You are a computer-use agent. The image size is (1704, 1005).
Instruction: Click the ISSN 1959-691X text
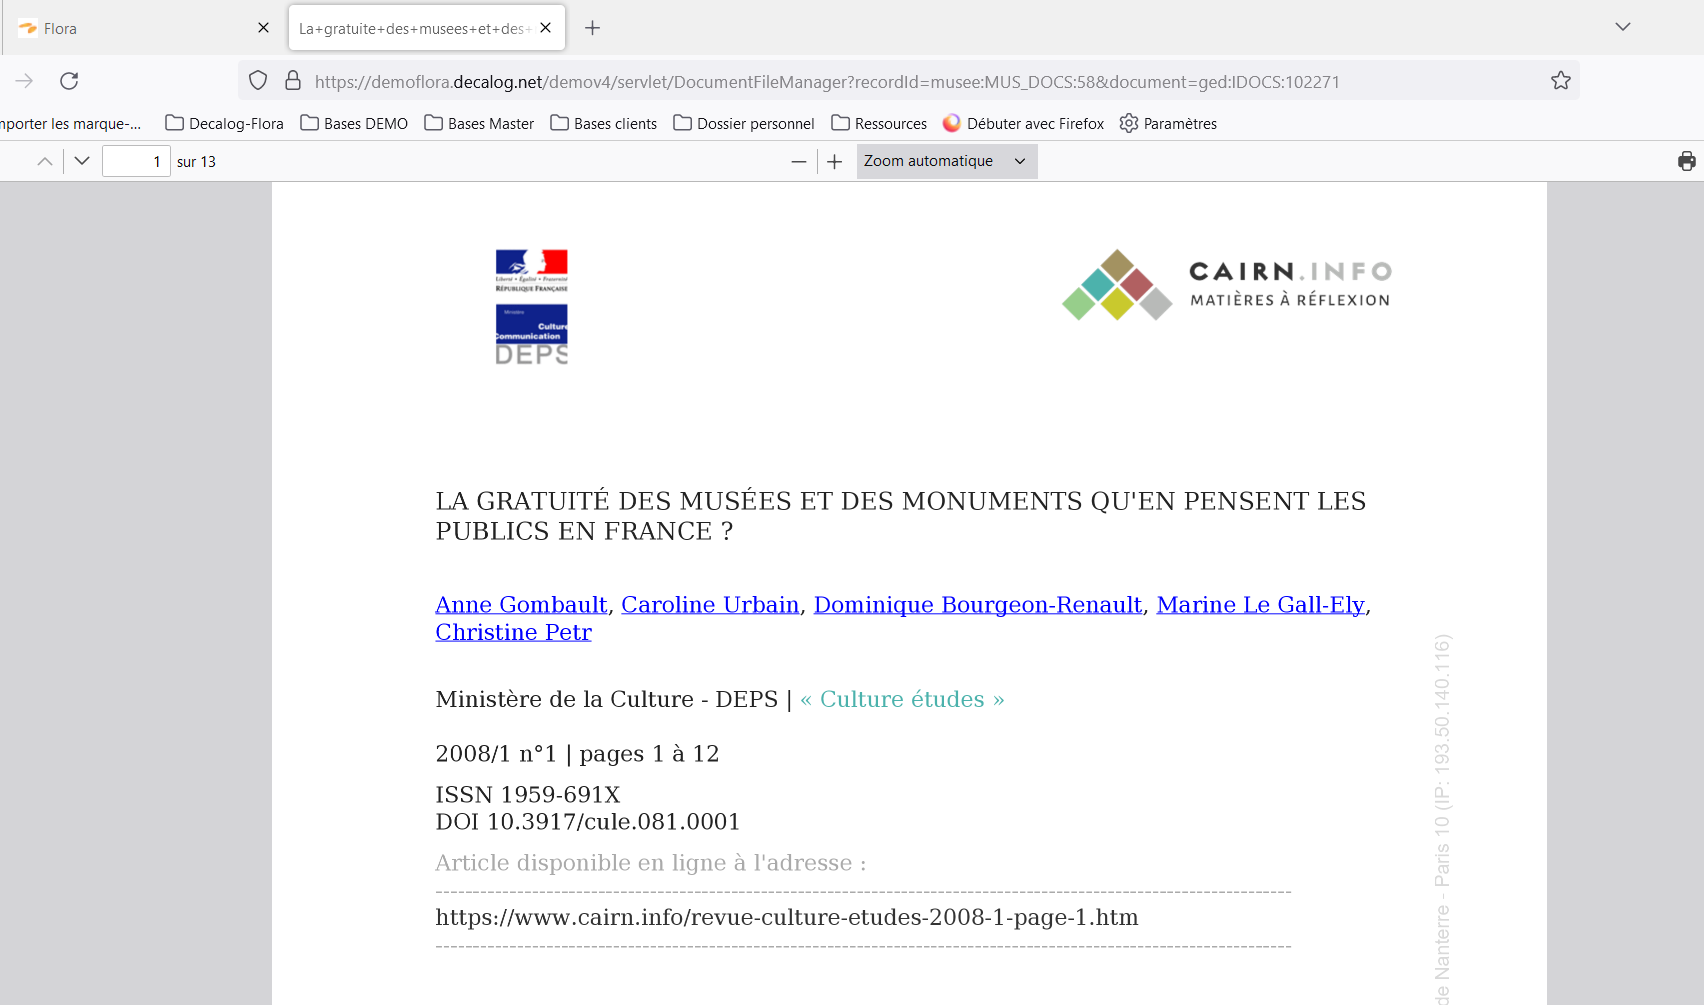click(x=528, y=795)
